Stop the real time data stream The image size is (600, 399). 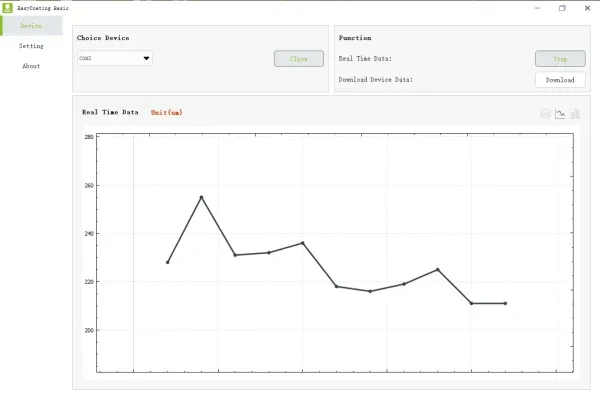point(560,59)
